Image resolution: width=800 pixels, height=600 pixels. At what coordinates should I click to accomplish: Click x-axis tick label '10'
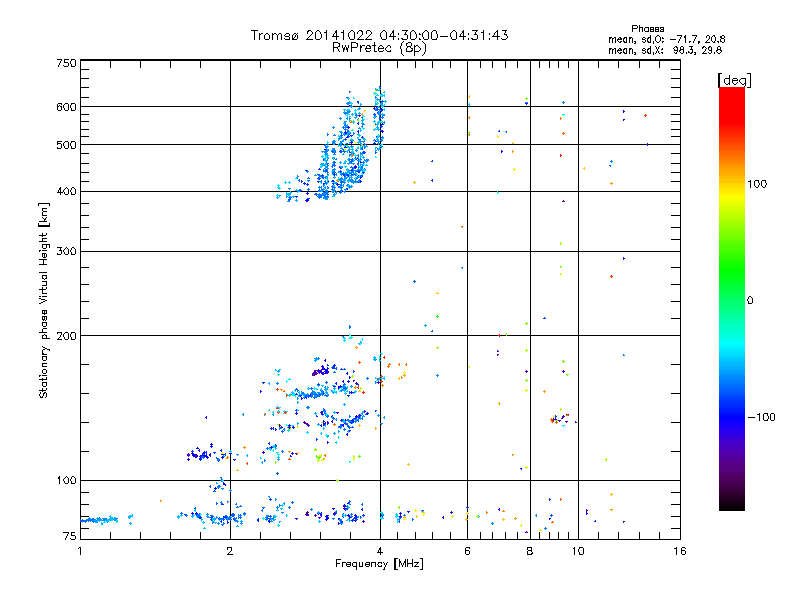point(578,551)
